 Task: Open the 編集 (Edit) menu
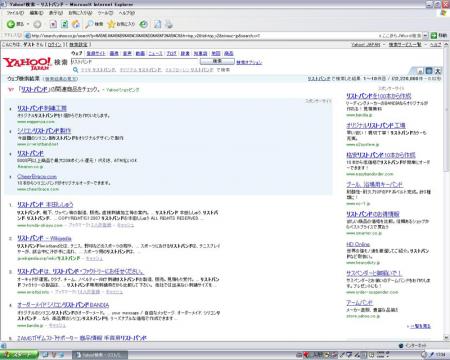[x=36, y=13]
